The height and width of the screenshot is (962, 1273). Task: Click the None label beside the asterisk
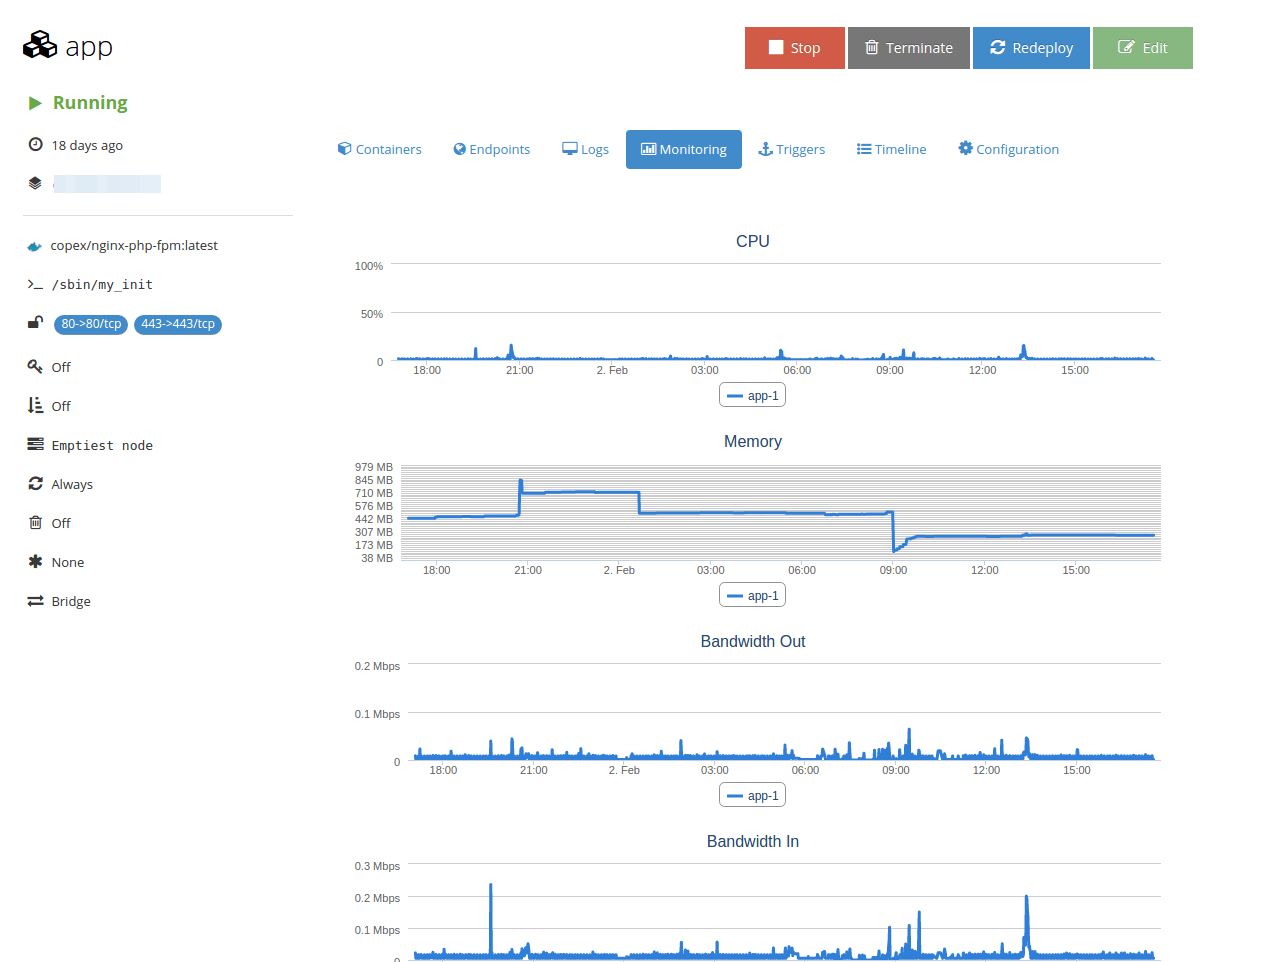click(68, 562)
